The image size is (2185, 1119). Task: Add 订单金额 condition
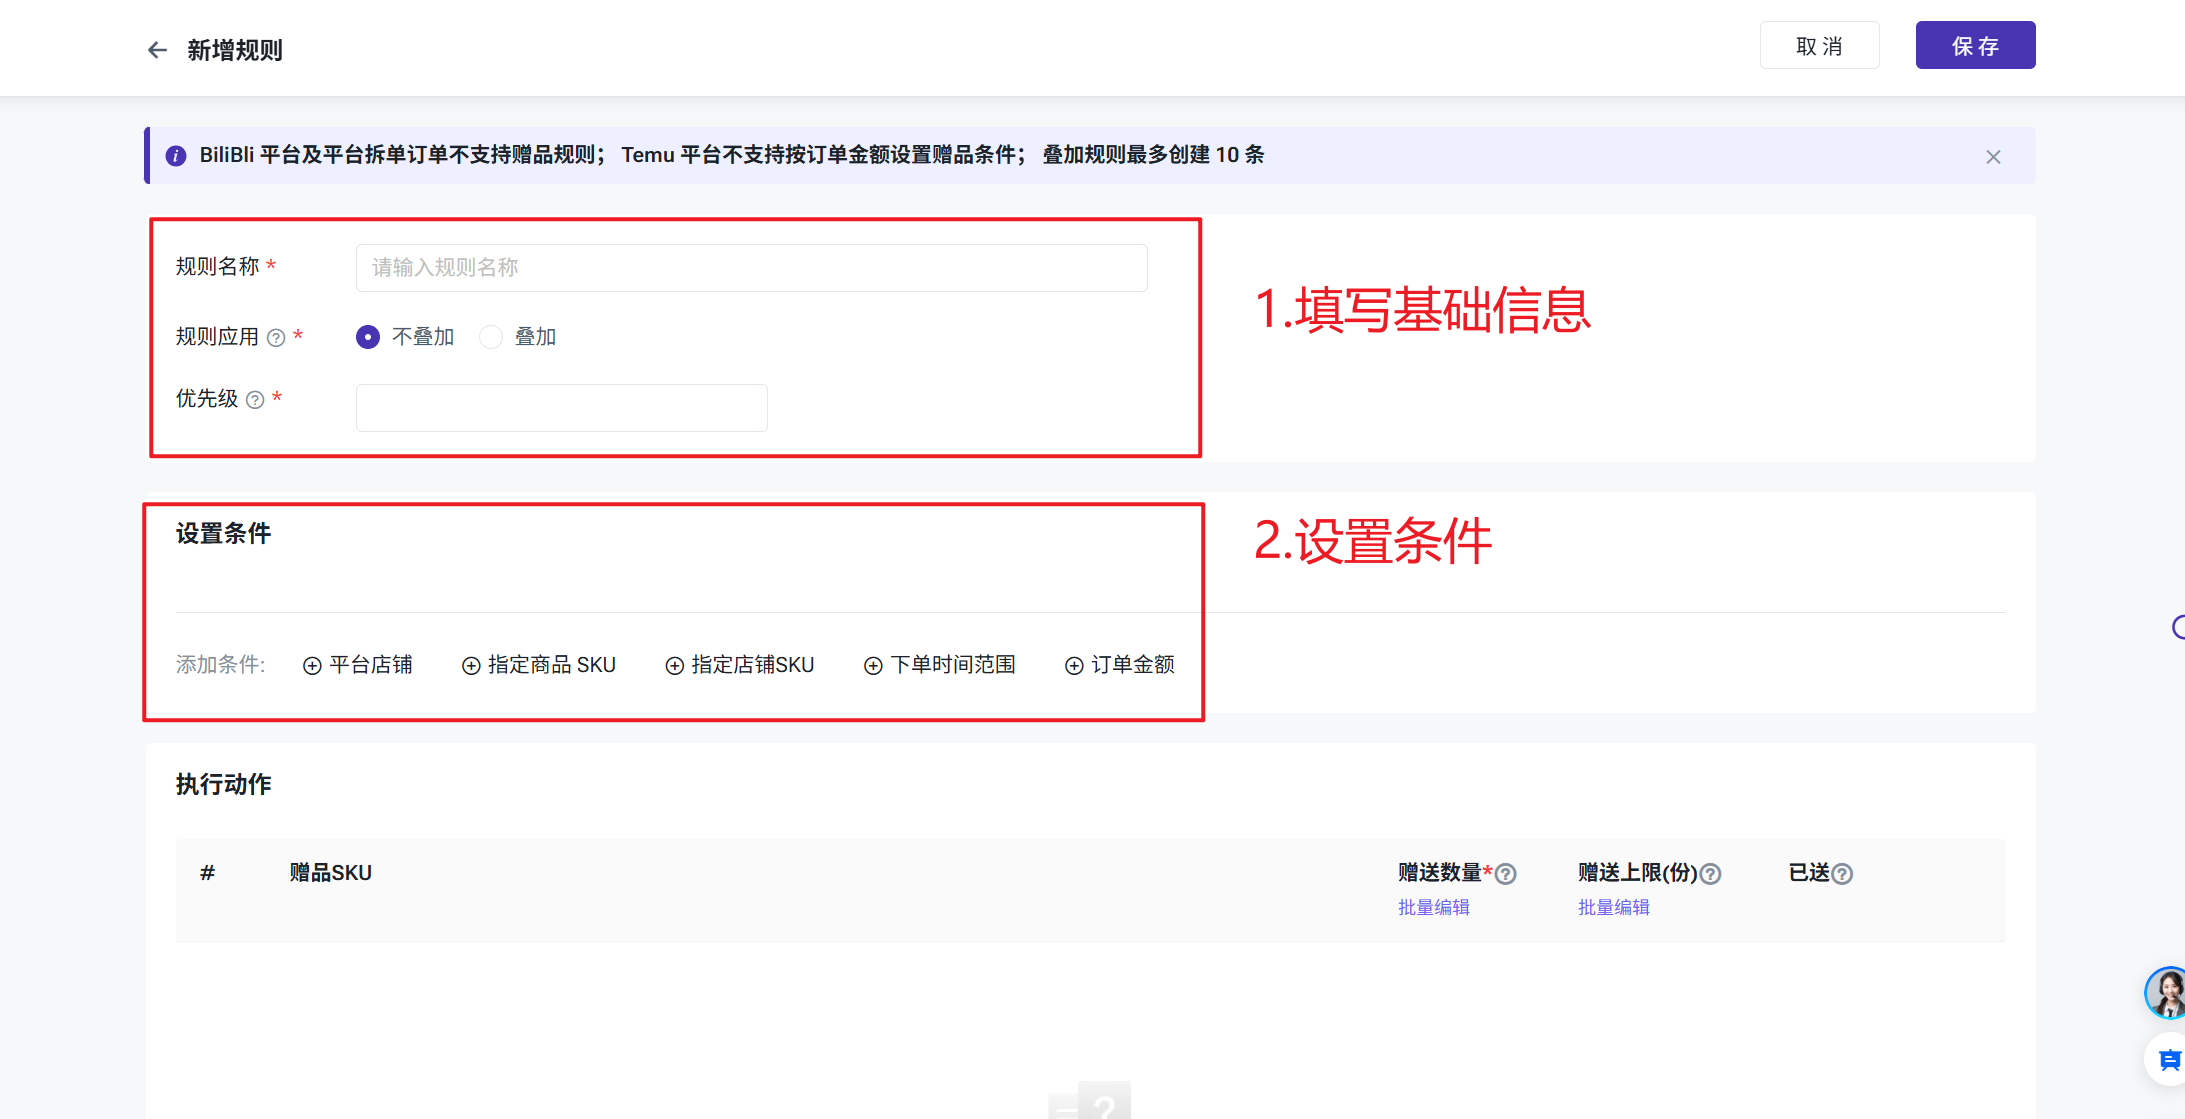point(1120,665)
